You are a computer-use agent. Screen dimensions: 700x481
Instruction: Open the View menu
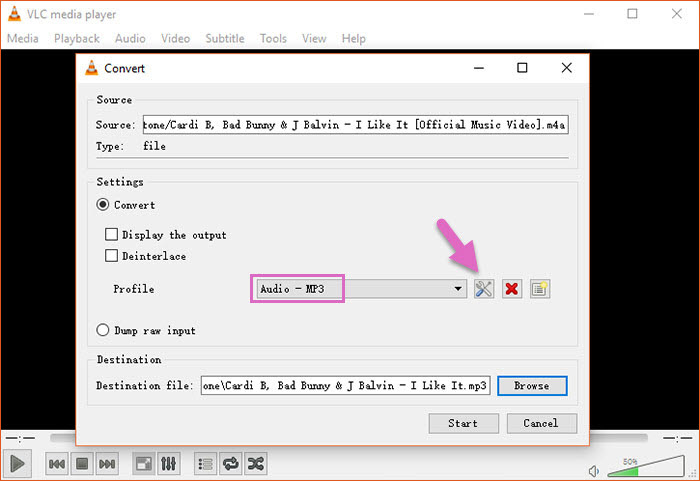pos(314,38)
